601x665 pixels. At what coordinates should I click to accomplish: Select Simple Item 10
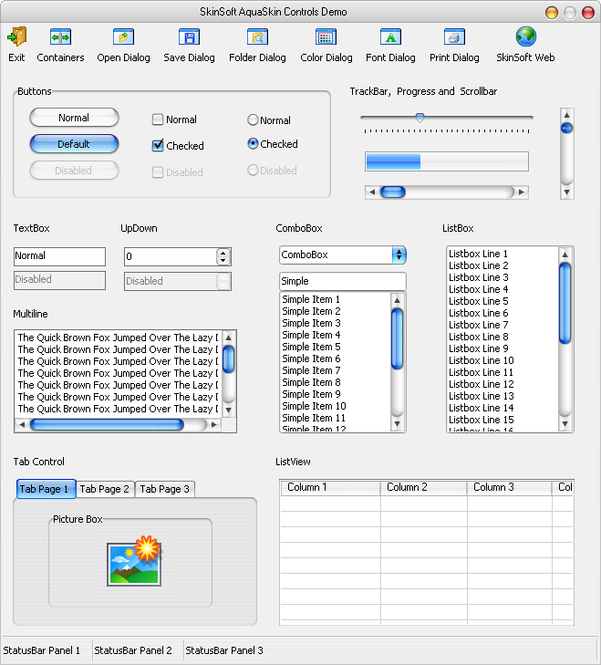pos(314,406)
